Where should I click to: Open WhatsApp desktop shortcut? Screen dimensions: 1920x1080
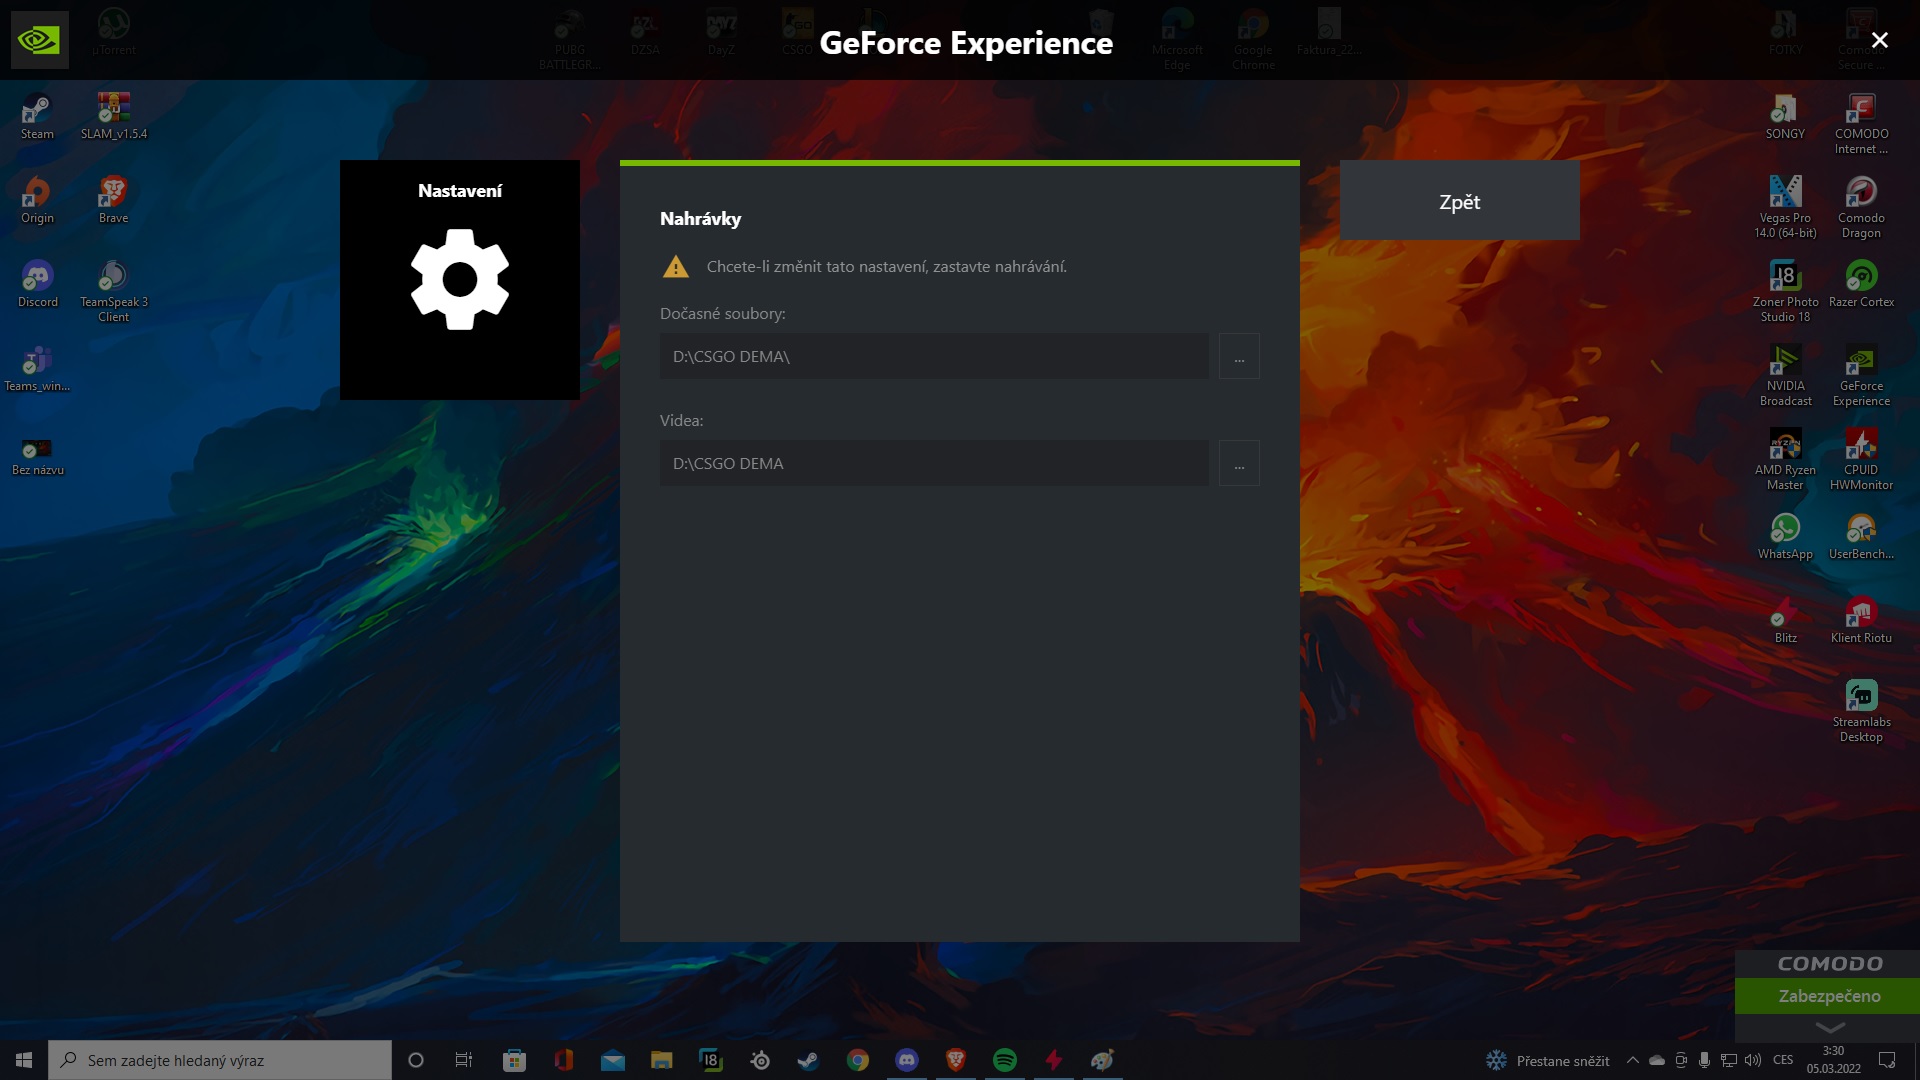click(x=1785, y=536)
